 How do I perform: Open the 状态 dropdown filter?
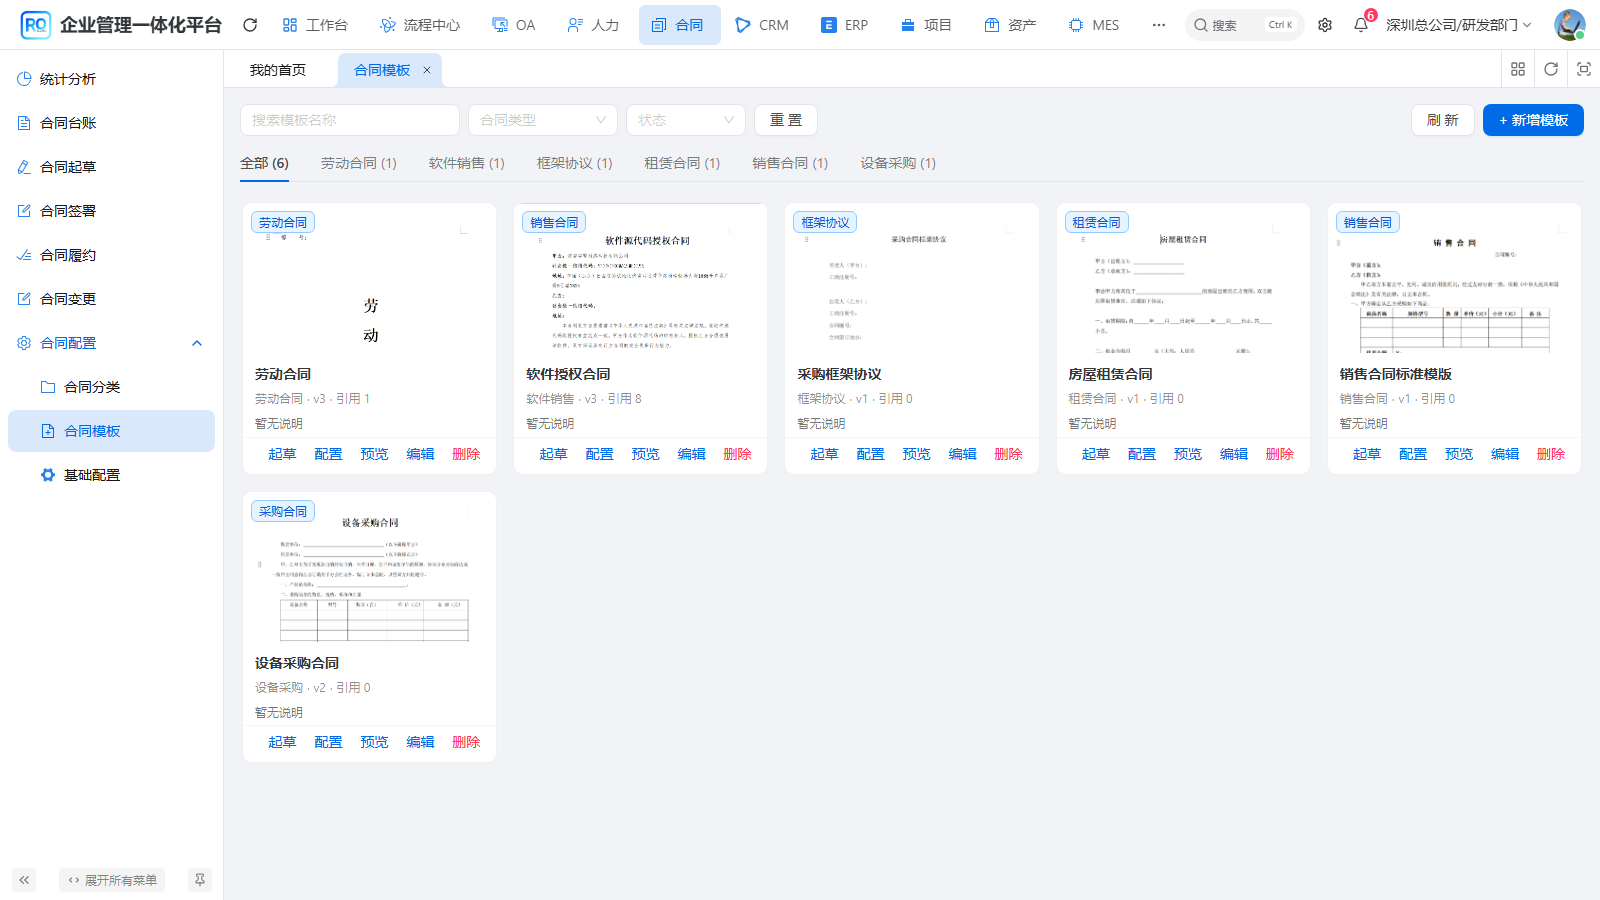click(x=686, y=120)
